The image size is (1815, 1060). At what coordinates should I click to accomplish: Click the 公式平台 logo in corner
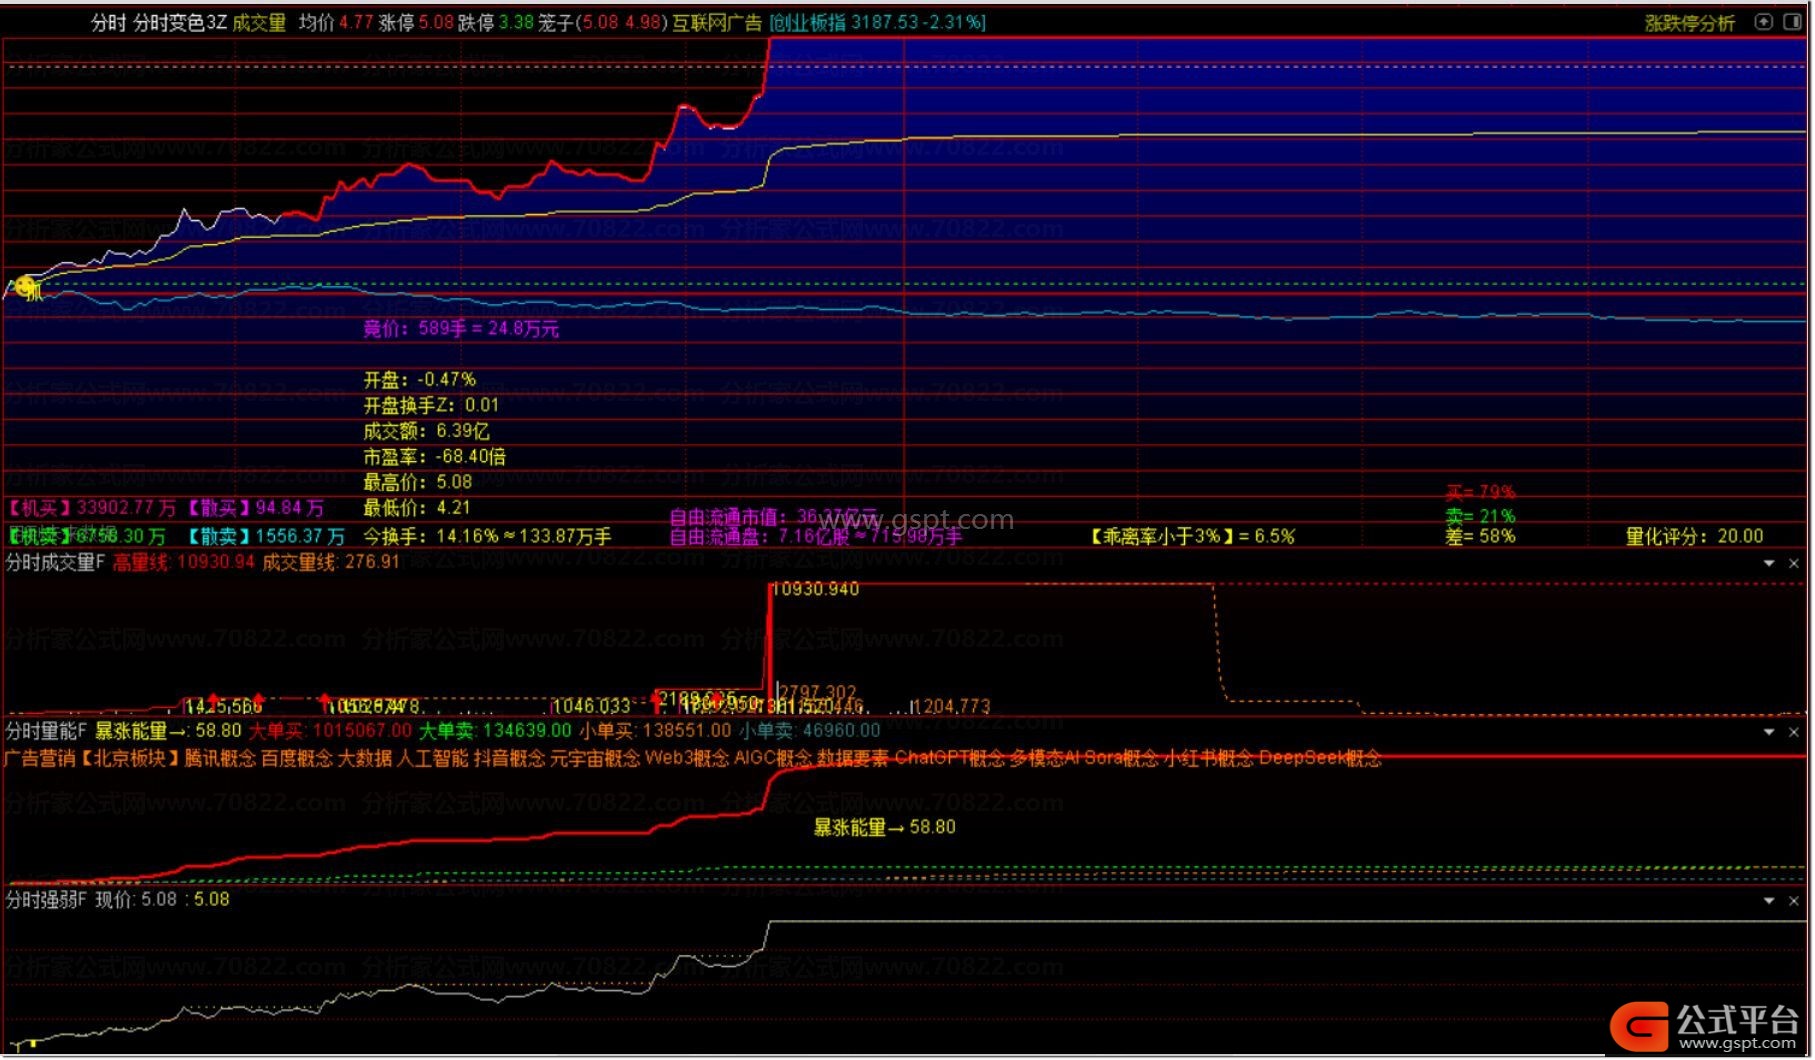point(1705,1027)
